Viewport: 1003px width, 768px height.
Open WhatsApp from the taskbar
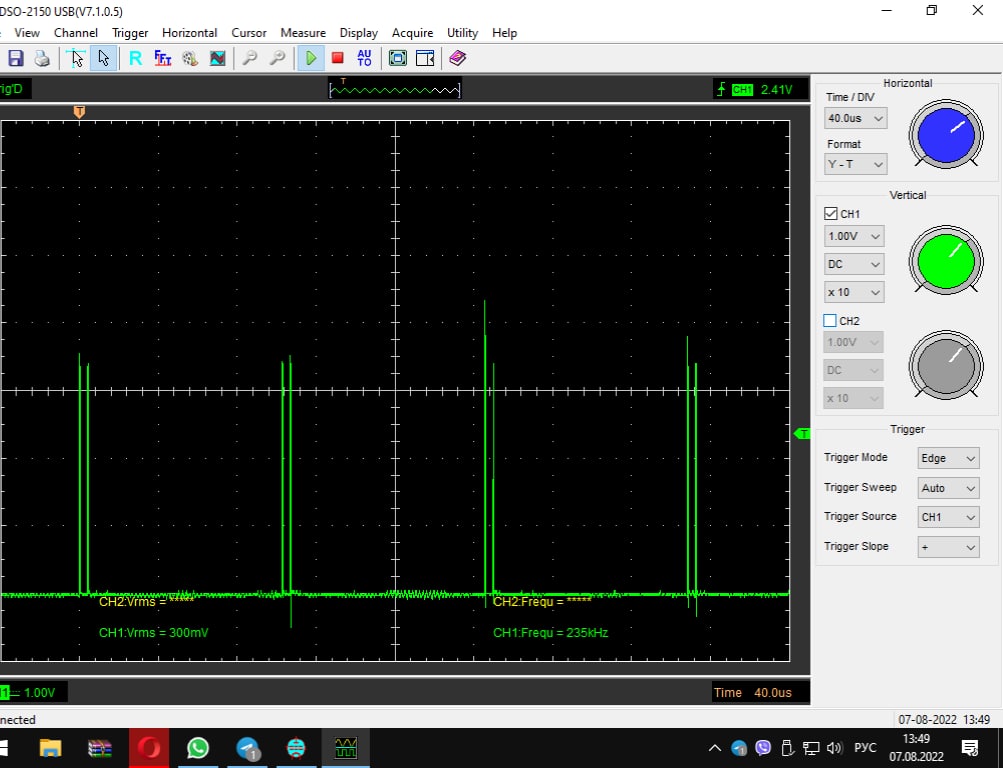(x=198, y=747)
